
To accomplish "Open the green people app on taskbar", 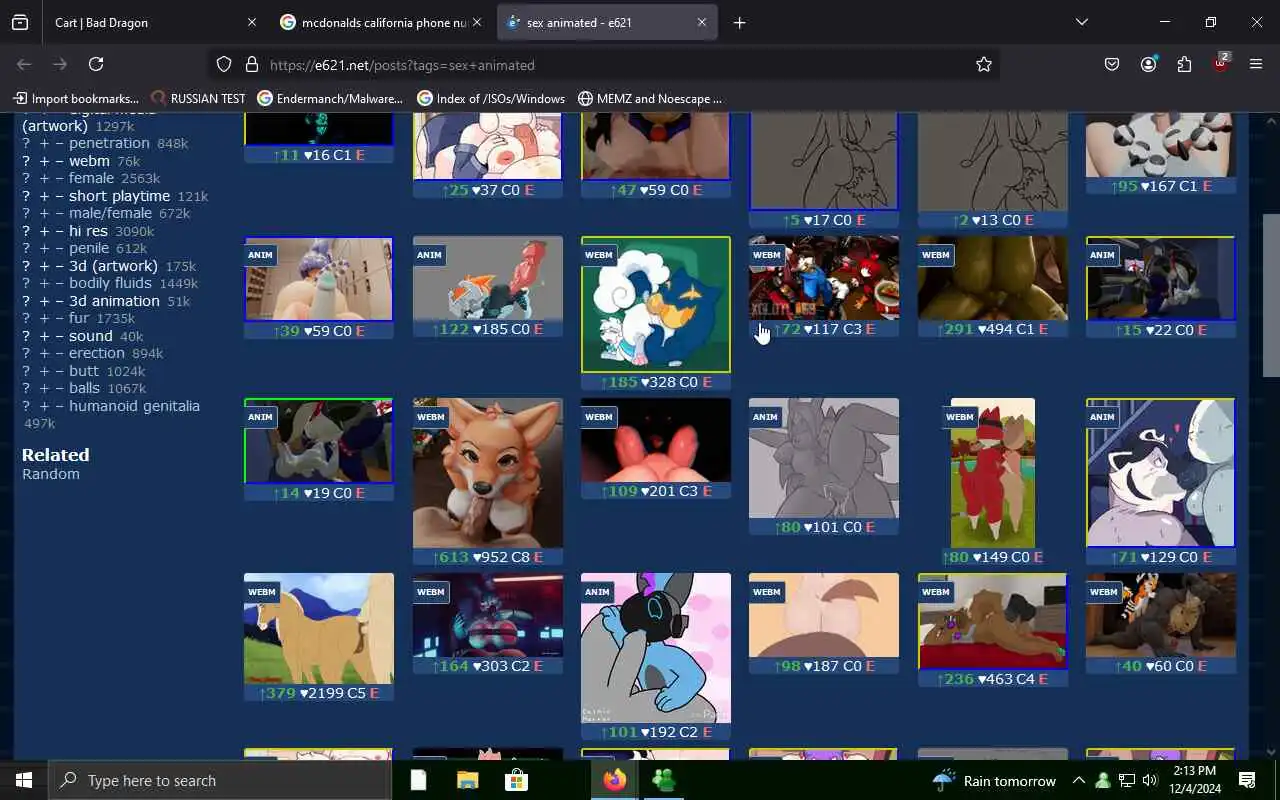I will point(663,780).
